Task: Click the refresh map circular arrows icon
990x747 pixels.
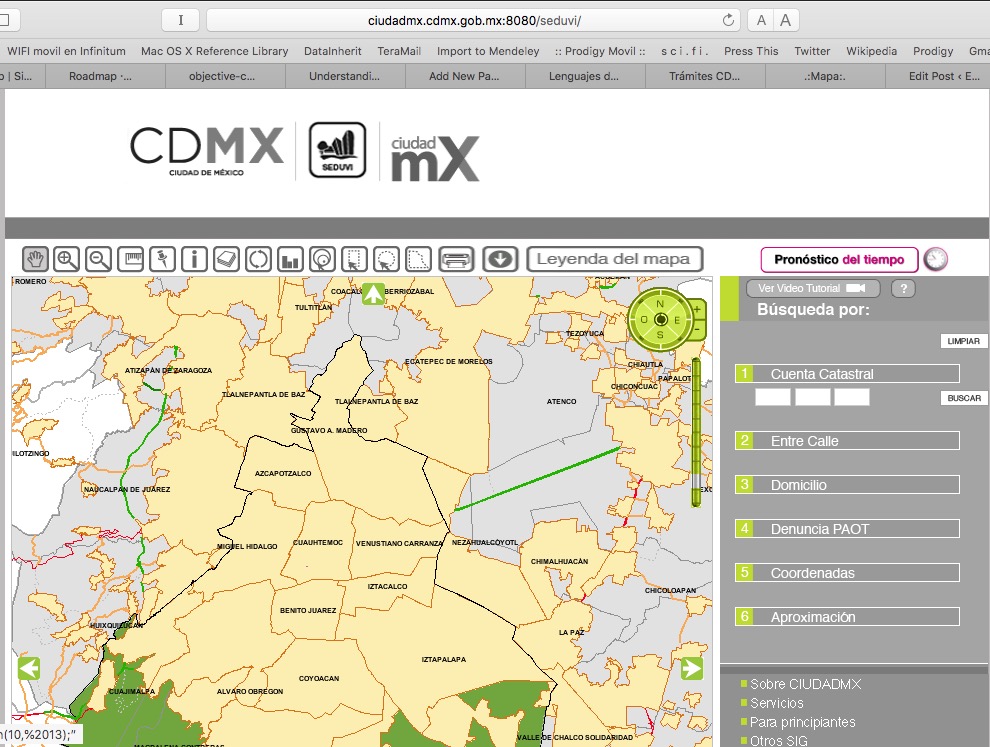Action: 258,259
